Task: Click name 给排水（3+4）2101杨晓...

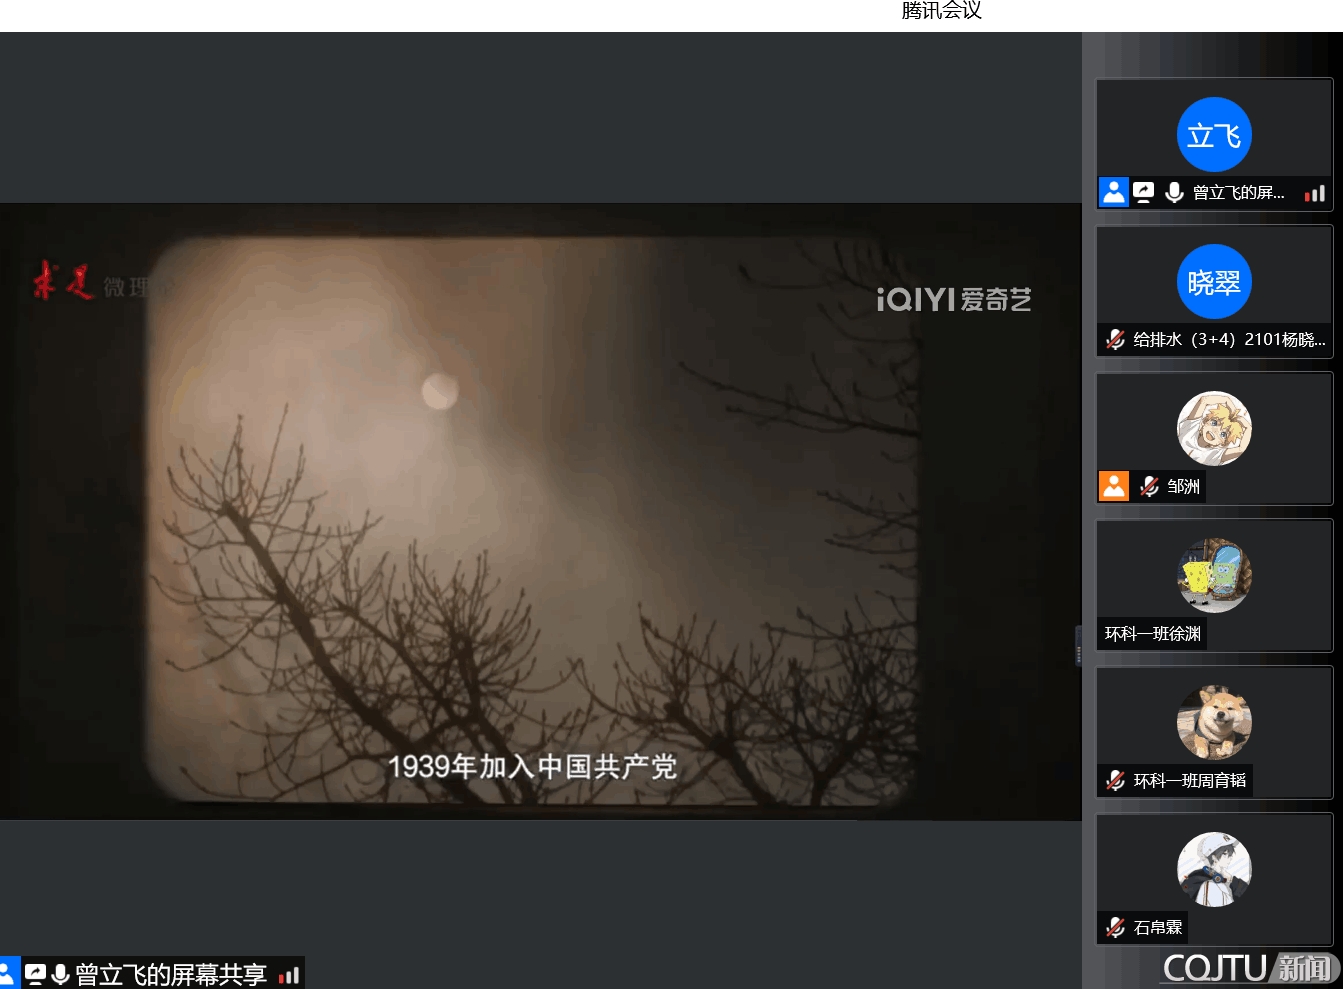Action: (1229, 340)
